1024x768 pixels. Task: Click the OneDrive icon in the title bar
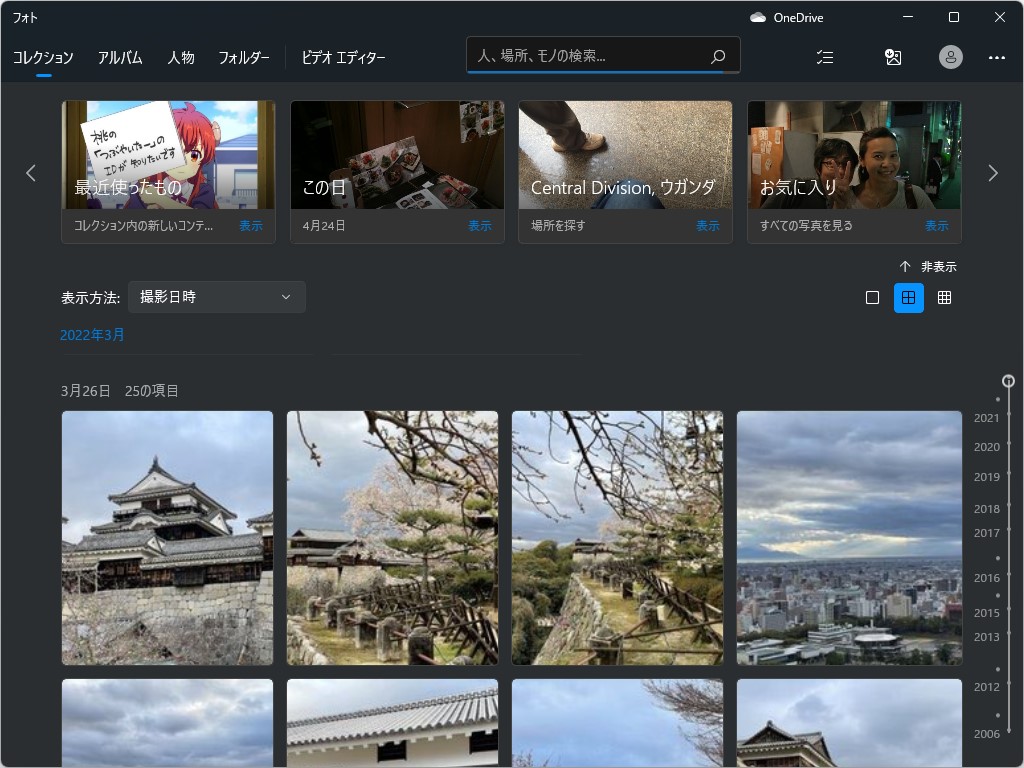click(x=758, y=17)
